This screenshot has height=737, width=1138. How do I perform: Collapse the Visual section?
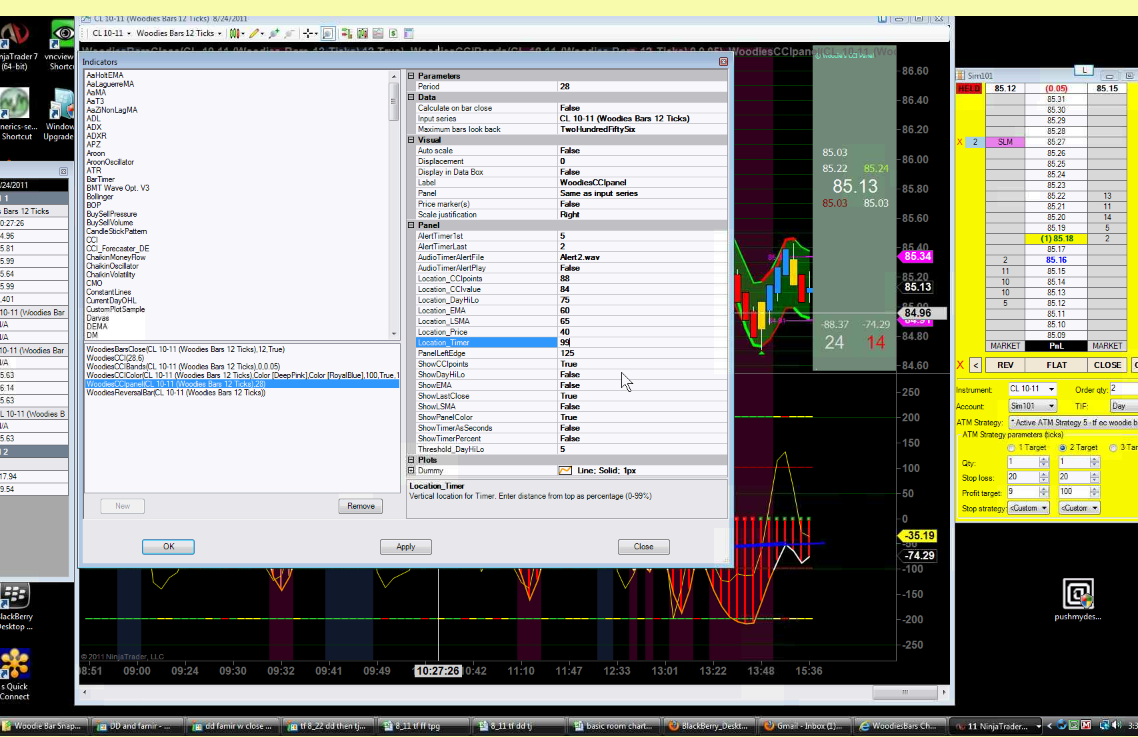(411, 140)
